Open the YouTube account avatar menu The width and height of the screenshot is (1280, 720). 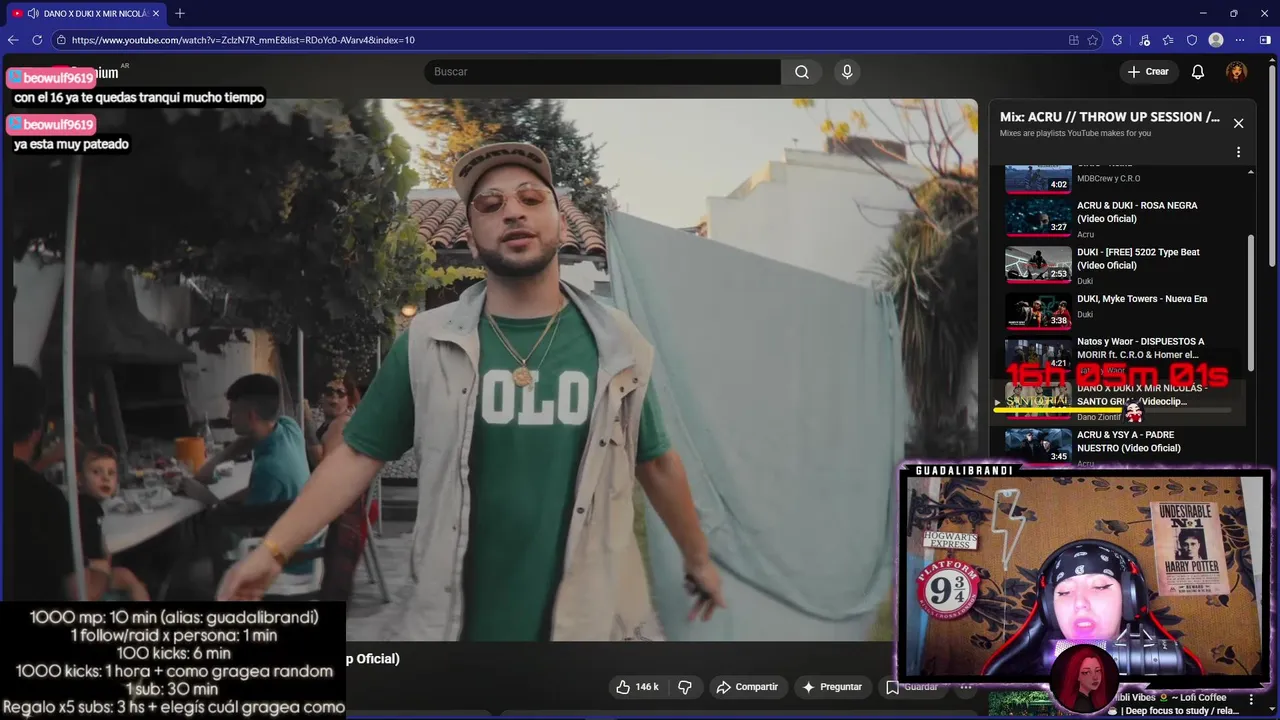point(1237,72)
